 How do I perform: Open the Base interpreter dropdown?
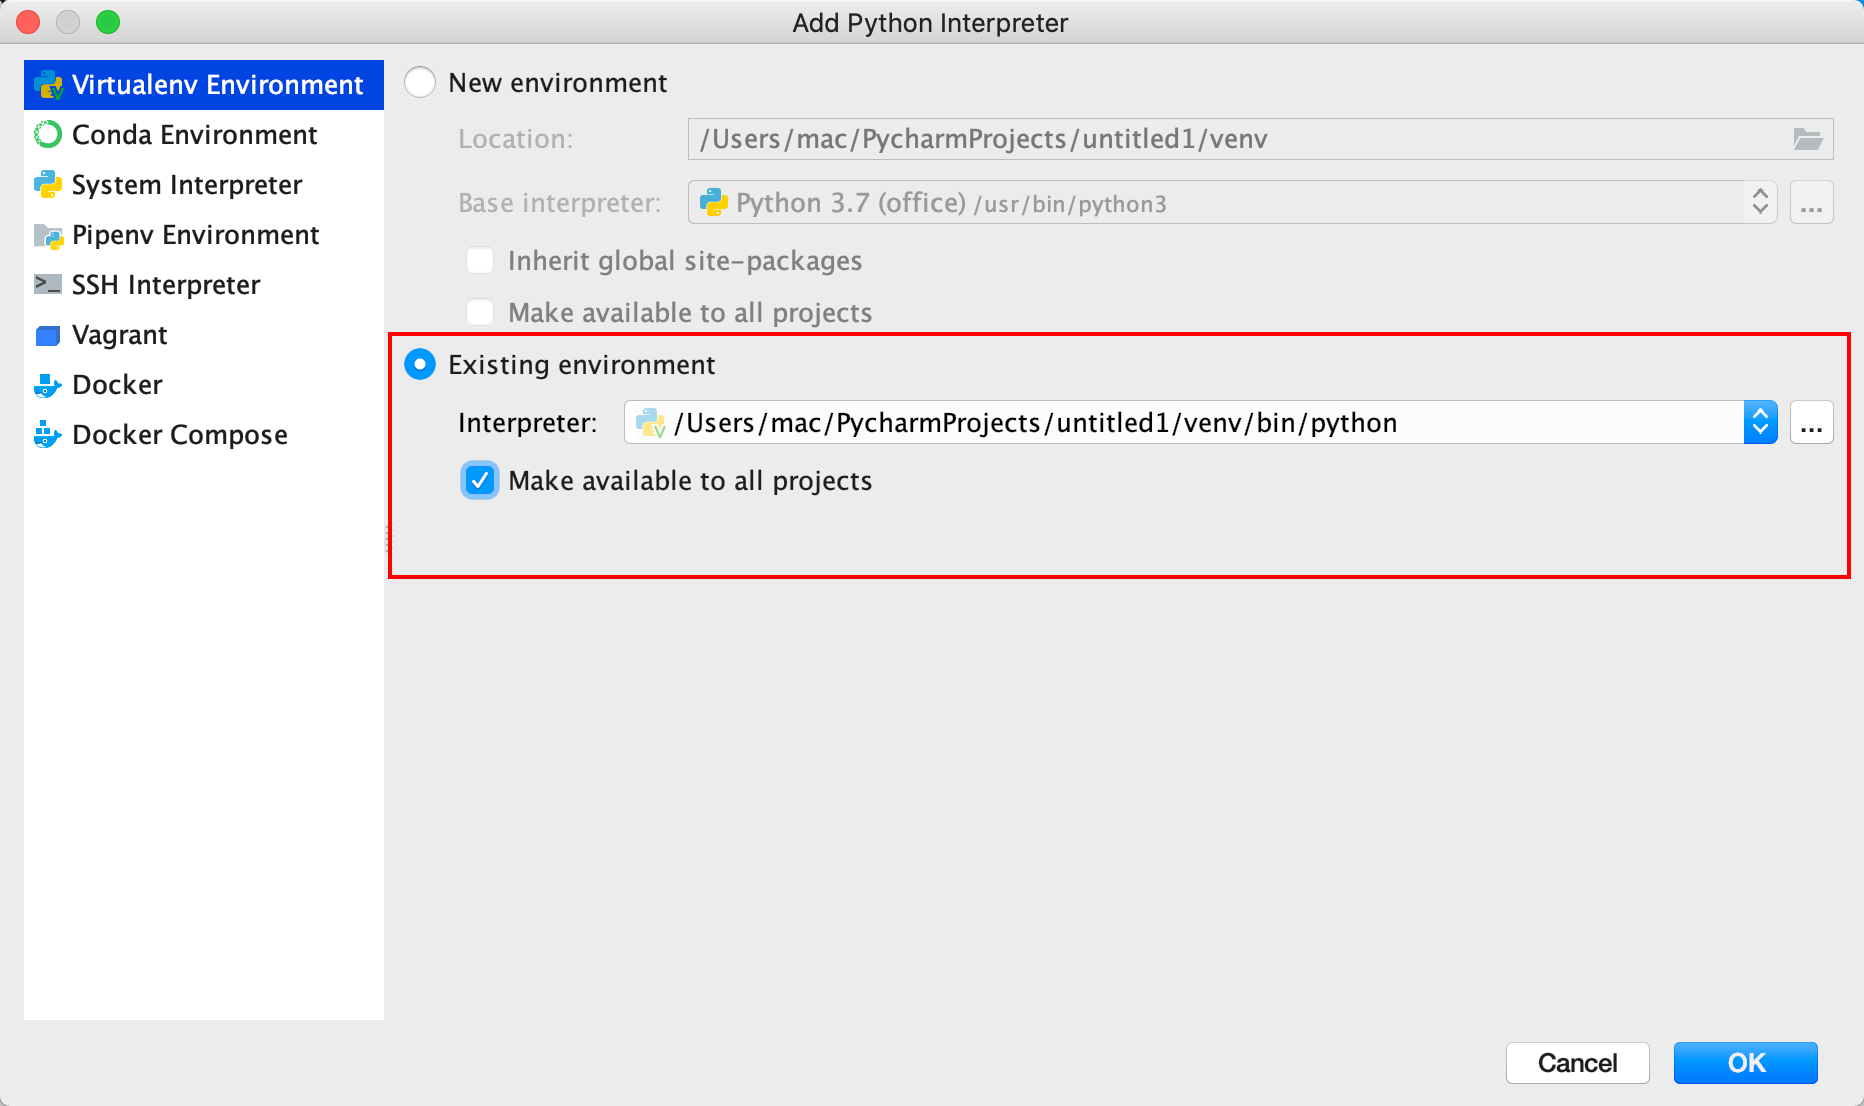[x=1760, y=203]
